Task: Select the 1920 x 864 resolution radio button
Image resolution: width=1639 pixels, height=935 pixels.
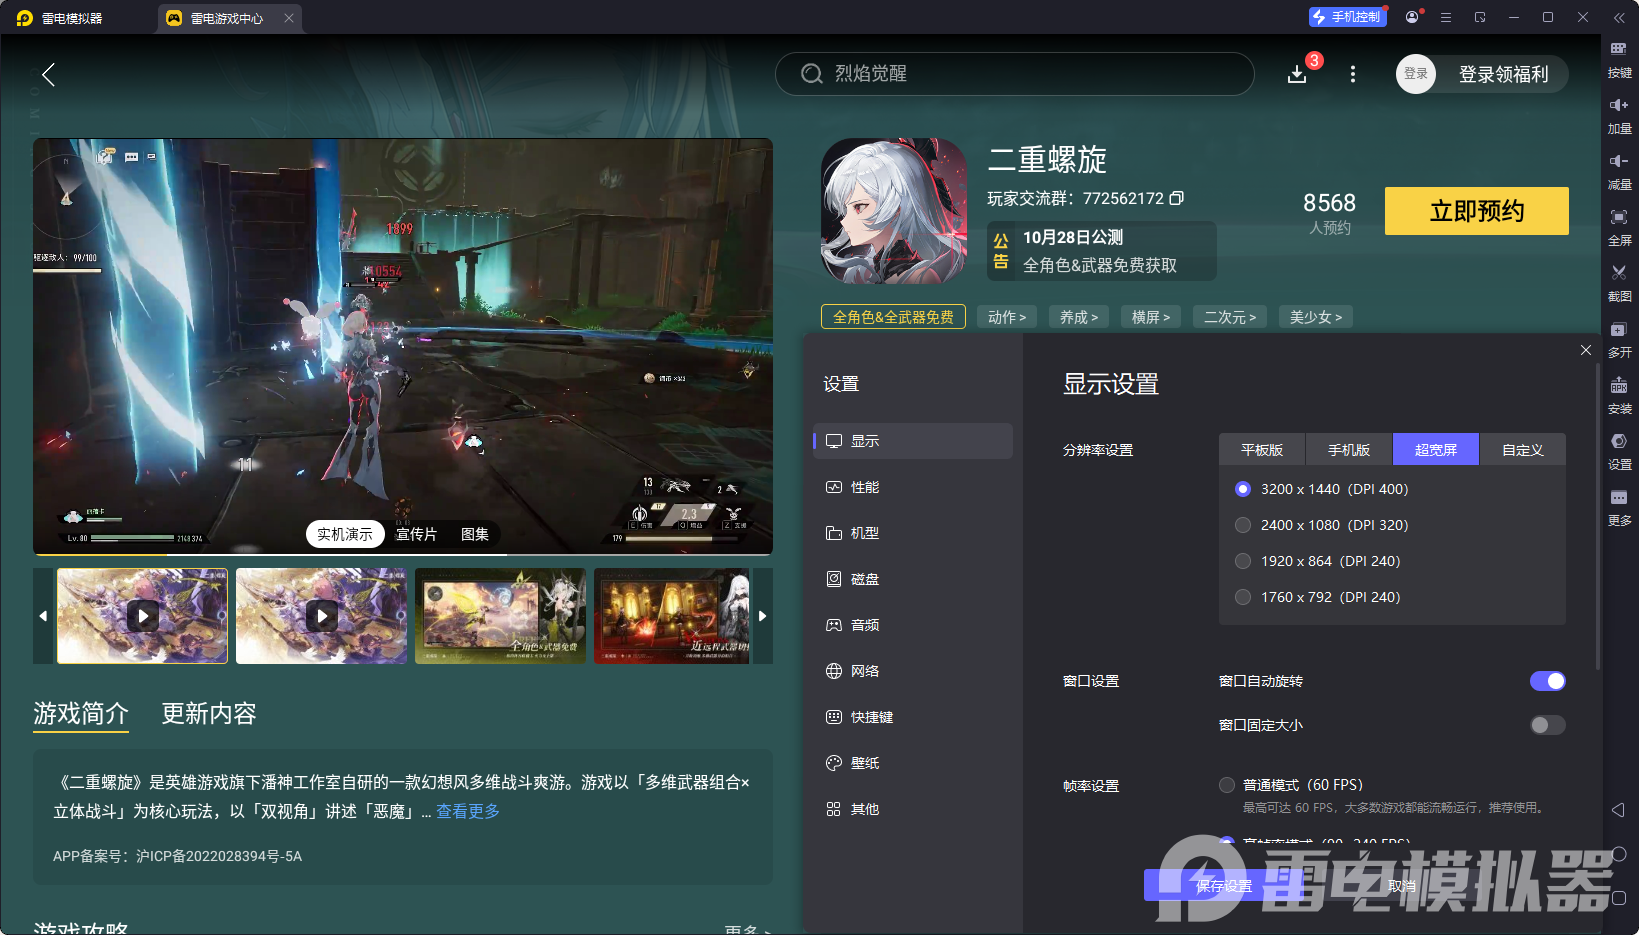Action: [x=1242, y=561]
